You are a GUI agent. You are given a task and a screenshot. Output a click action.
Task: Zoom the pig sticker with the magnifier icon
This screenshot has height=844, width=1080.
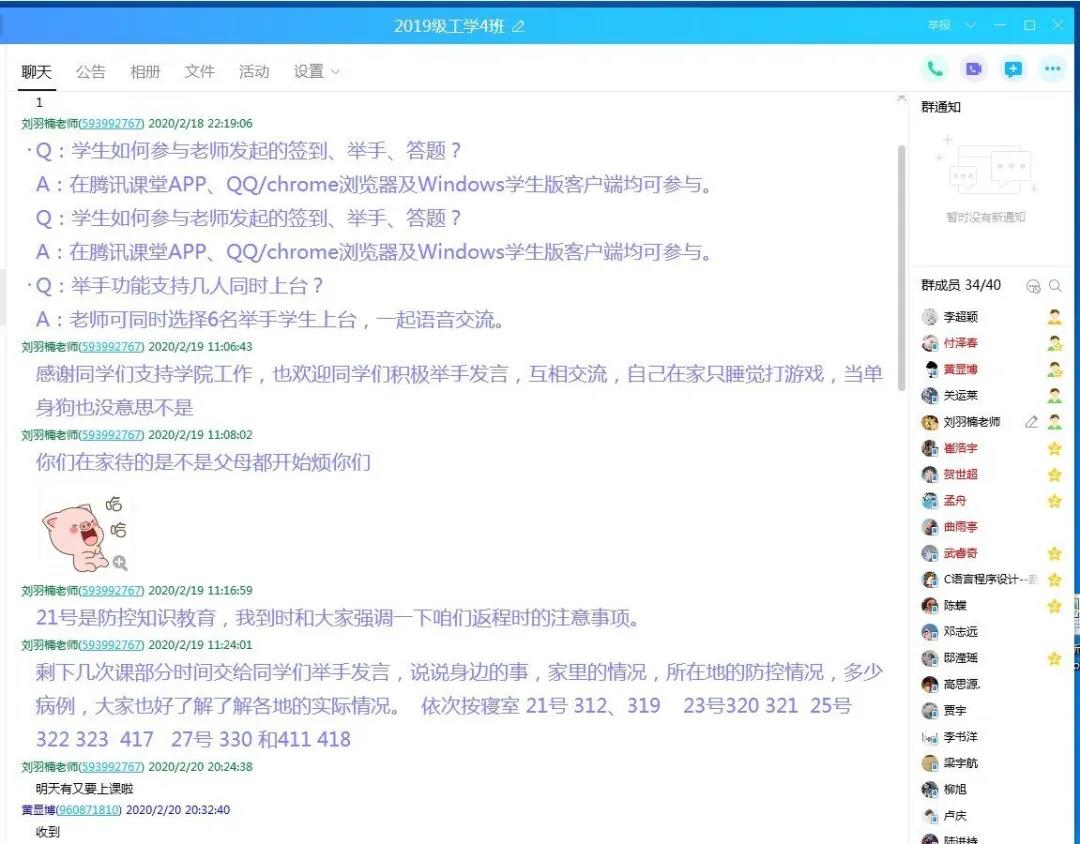tap(120, 563)
